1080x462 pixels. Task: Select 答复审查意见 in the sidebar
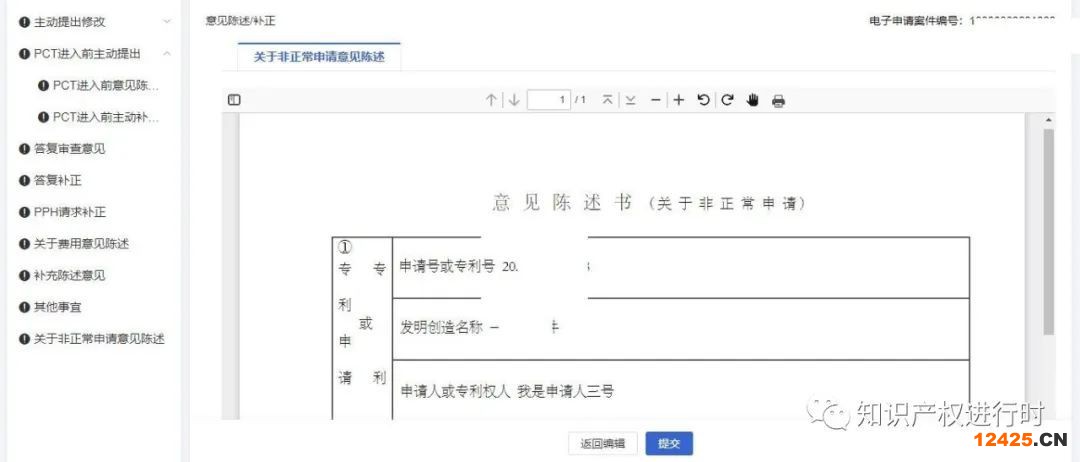coord(69,149)
